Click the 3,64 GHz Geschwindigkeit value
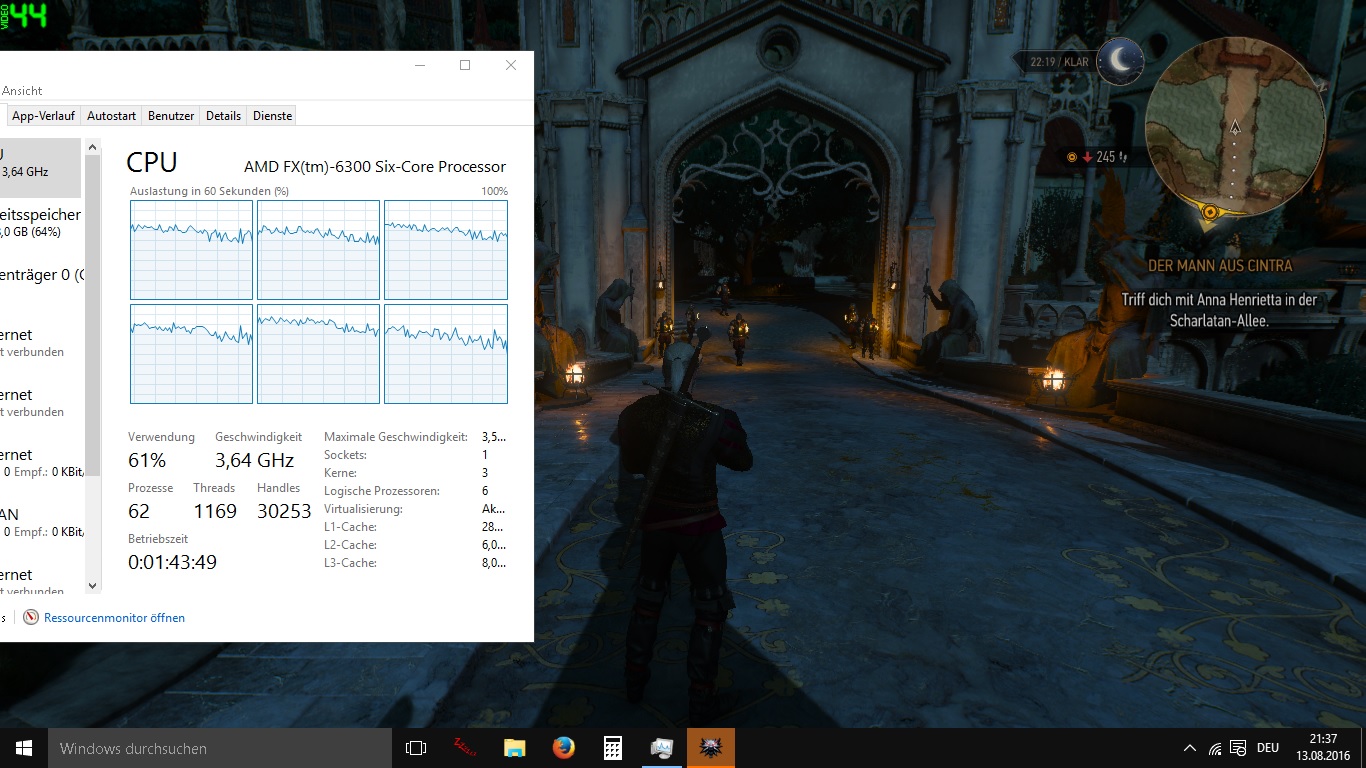This screenshot has height=768, width=1366. (254, 460)
